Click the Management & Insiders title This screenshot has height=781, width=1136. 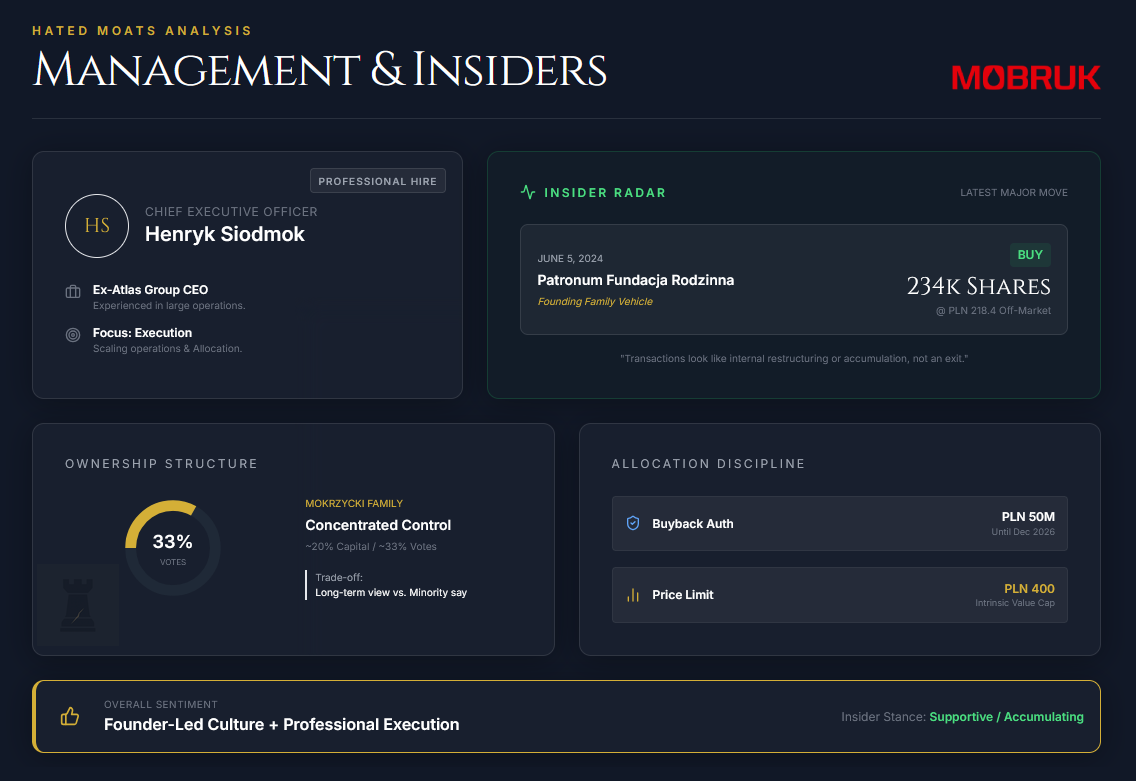320,70
